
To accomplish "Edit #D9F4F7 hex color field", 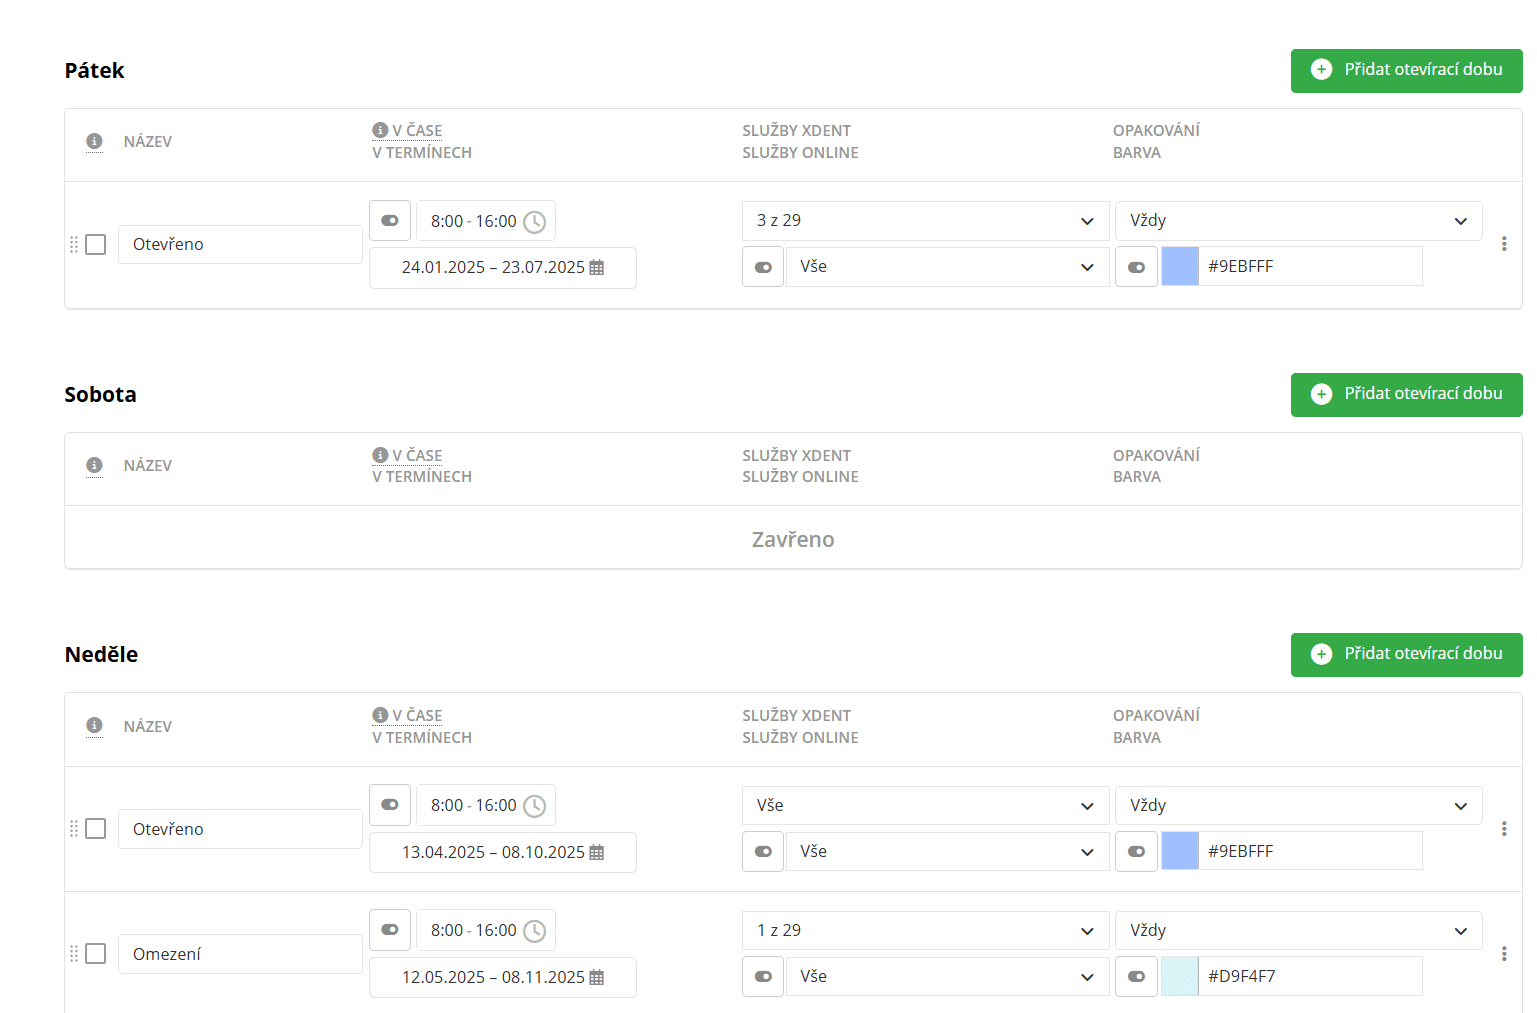I will [1310, 977].
